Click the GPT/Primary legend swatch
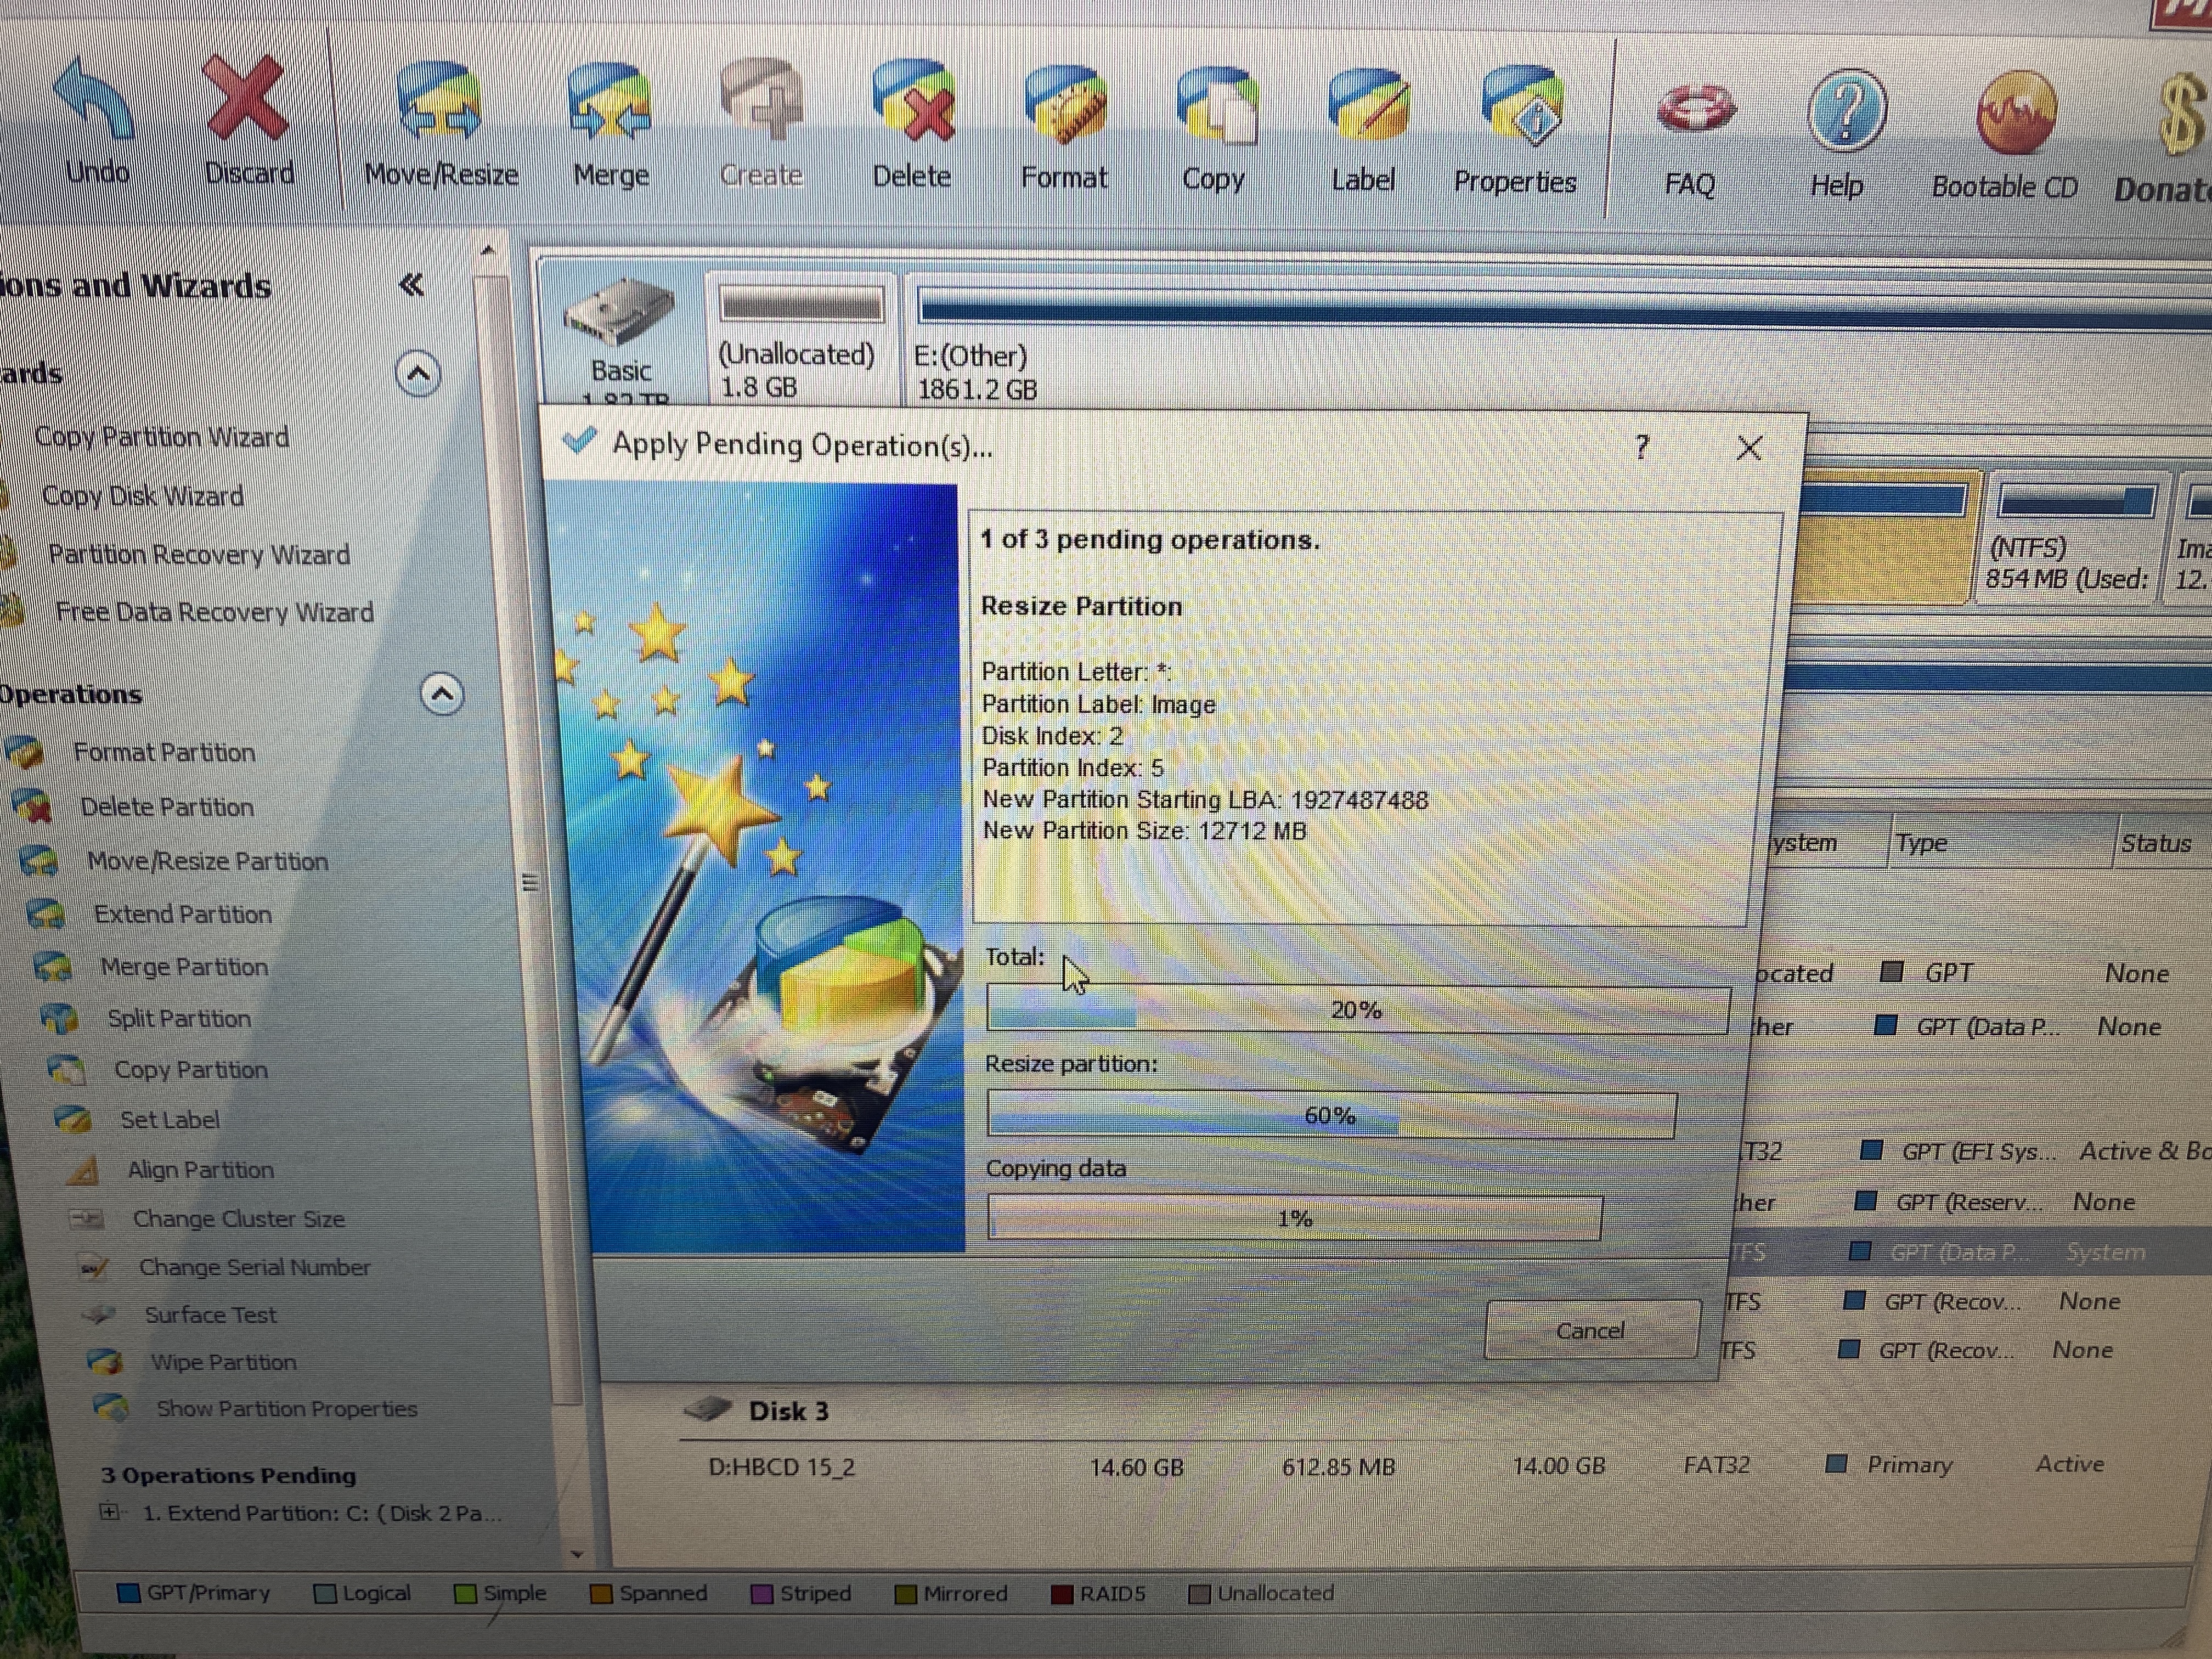This screenshot has height=1659, width=2212. [x=128, y=1593]
